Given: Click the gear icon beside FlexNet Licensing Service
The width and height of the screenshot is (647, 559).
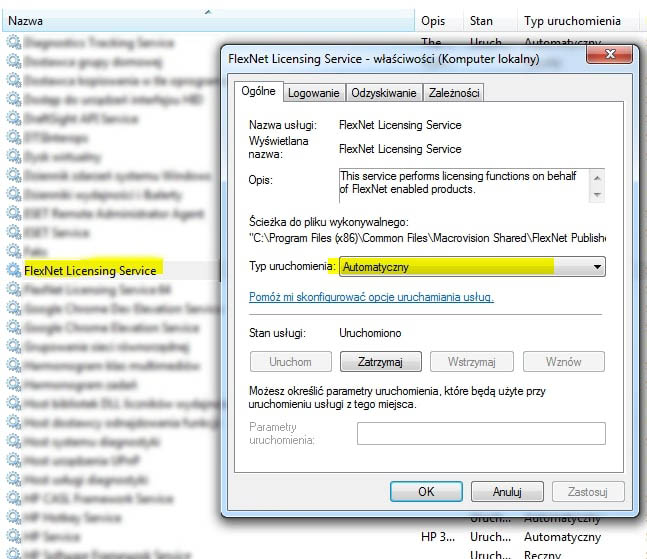Looking at the screenshot, I should 14,270.
